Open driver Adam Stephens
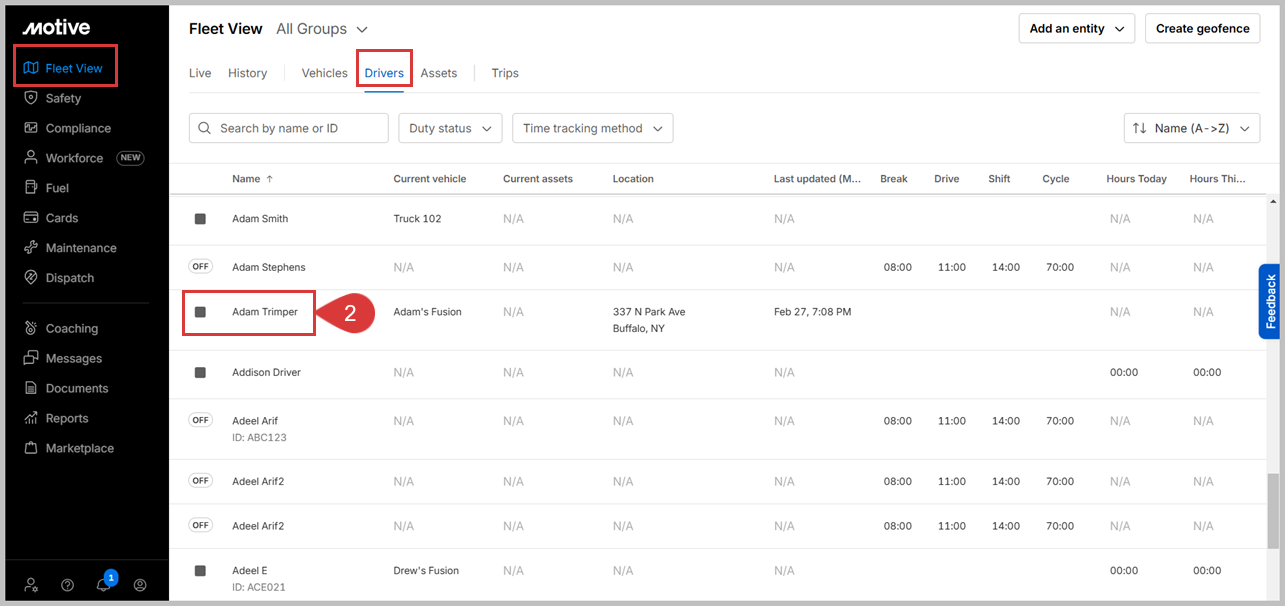Screen dimensions: 1285x606 [269, 267]
